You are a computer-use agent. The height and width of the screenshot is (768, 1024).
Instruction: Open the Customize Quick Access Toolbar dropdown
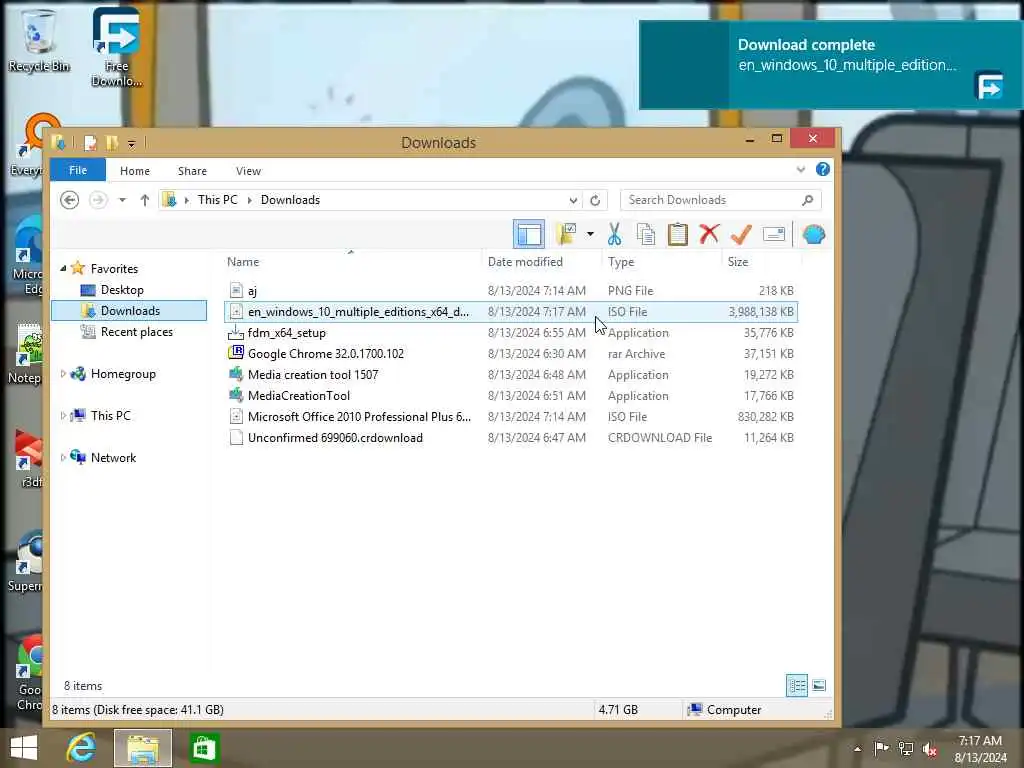point(132,143)
